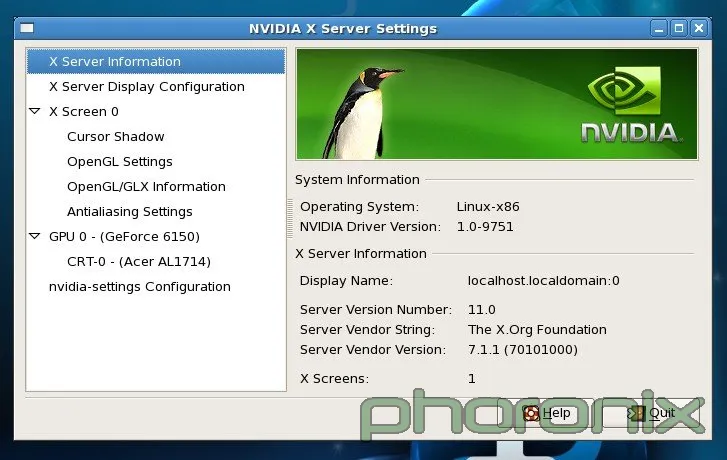Click the NVIDIA penguin banner image

point(497,104)
